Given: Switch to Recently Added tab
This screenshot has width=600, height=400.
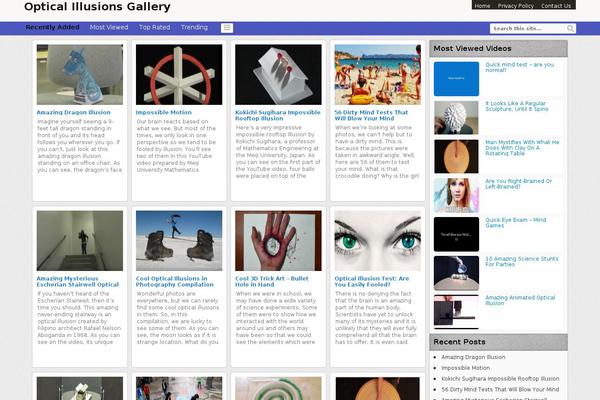Looking at the screenshot, I should pos(52,27).
